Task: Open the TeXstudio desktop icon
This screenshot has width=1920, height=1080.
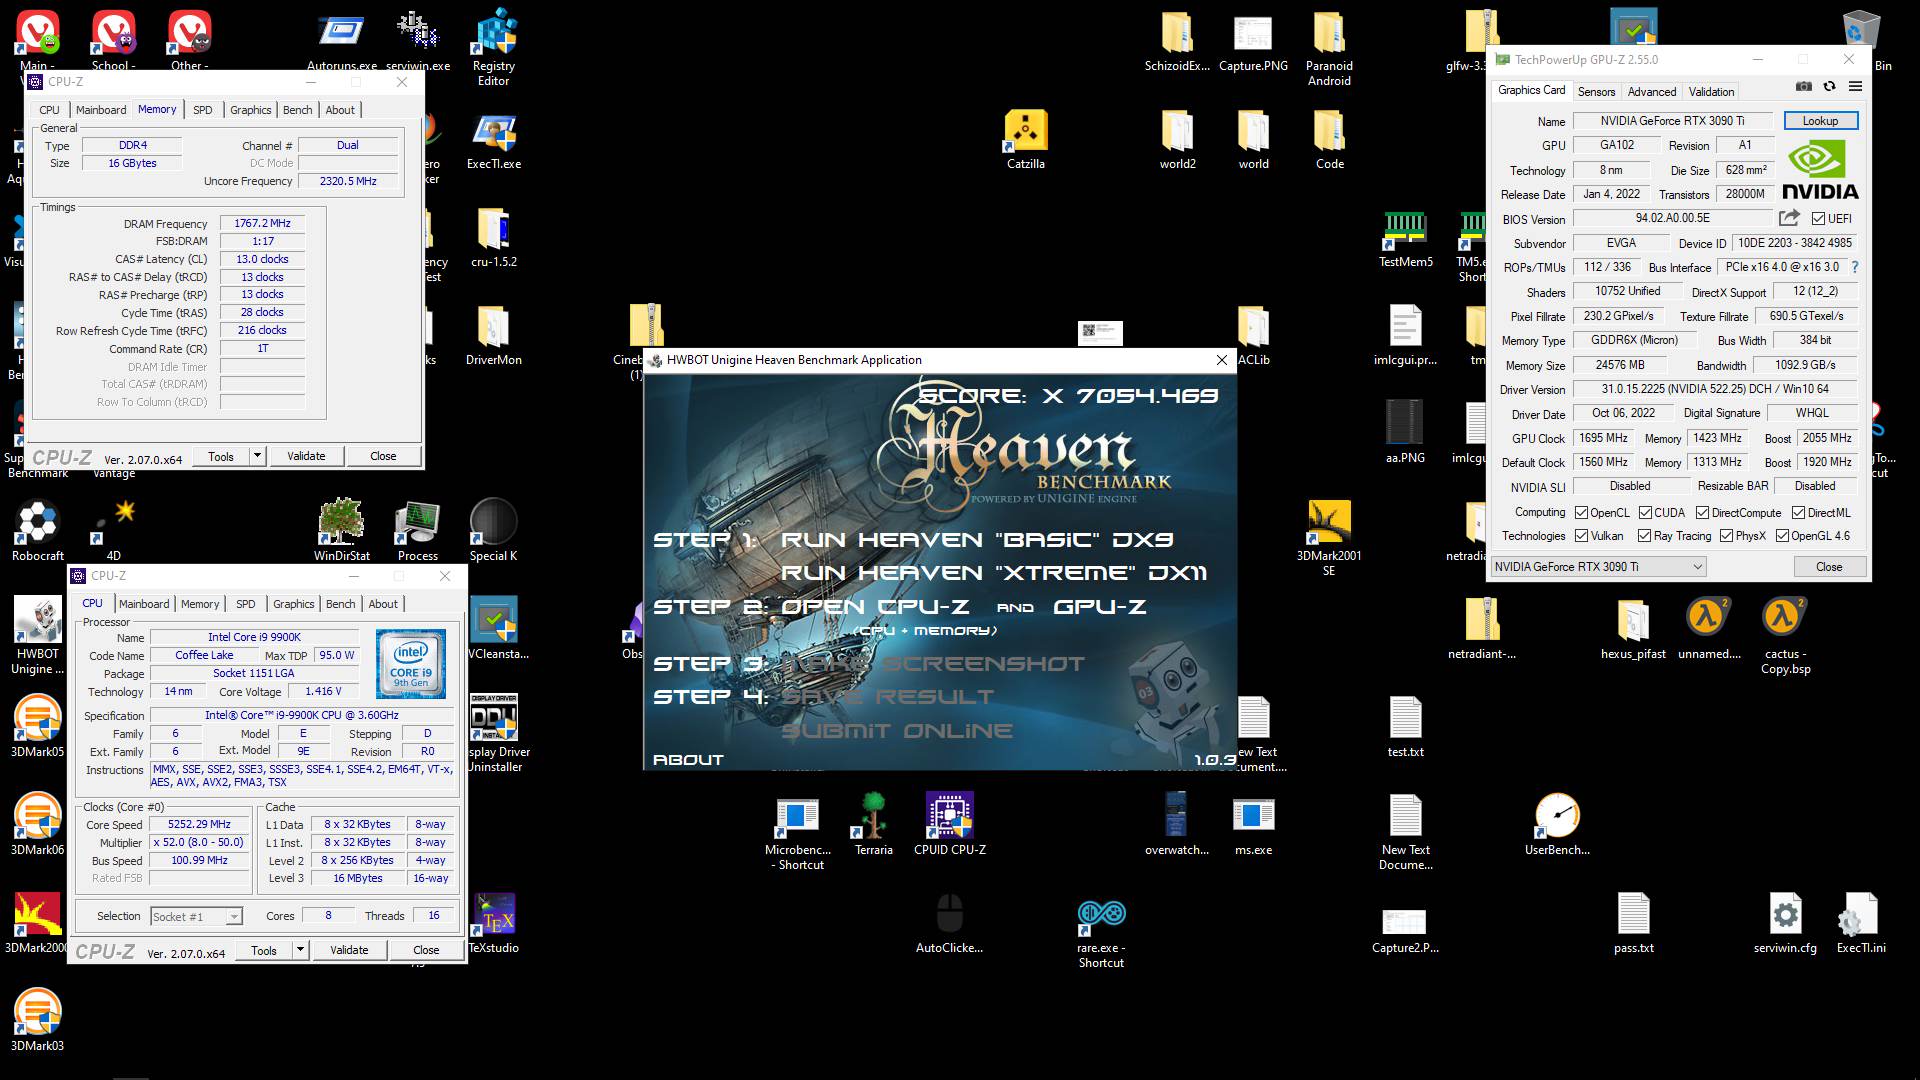Action: click(x=494, y=922)
